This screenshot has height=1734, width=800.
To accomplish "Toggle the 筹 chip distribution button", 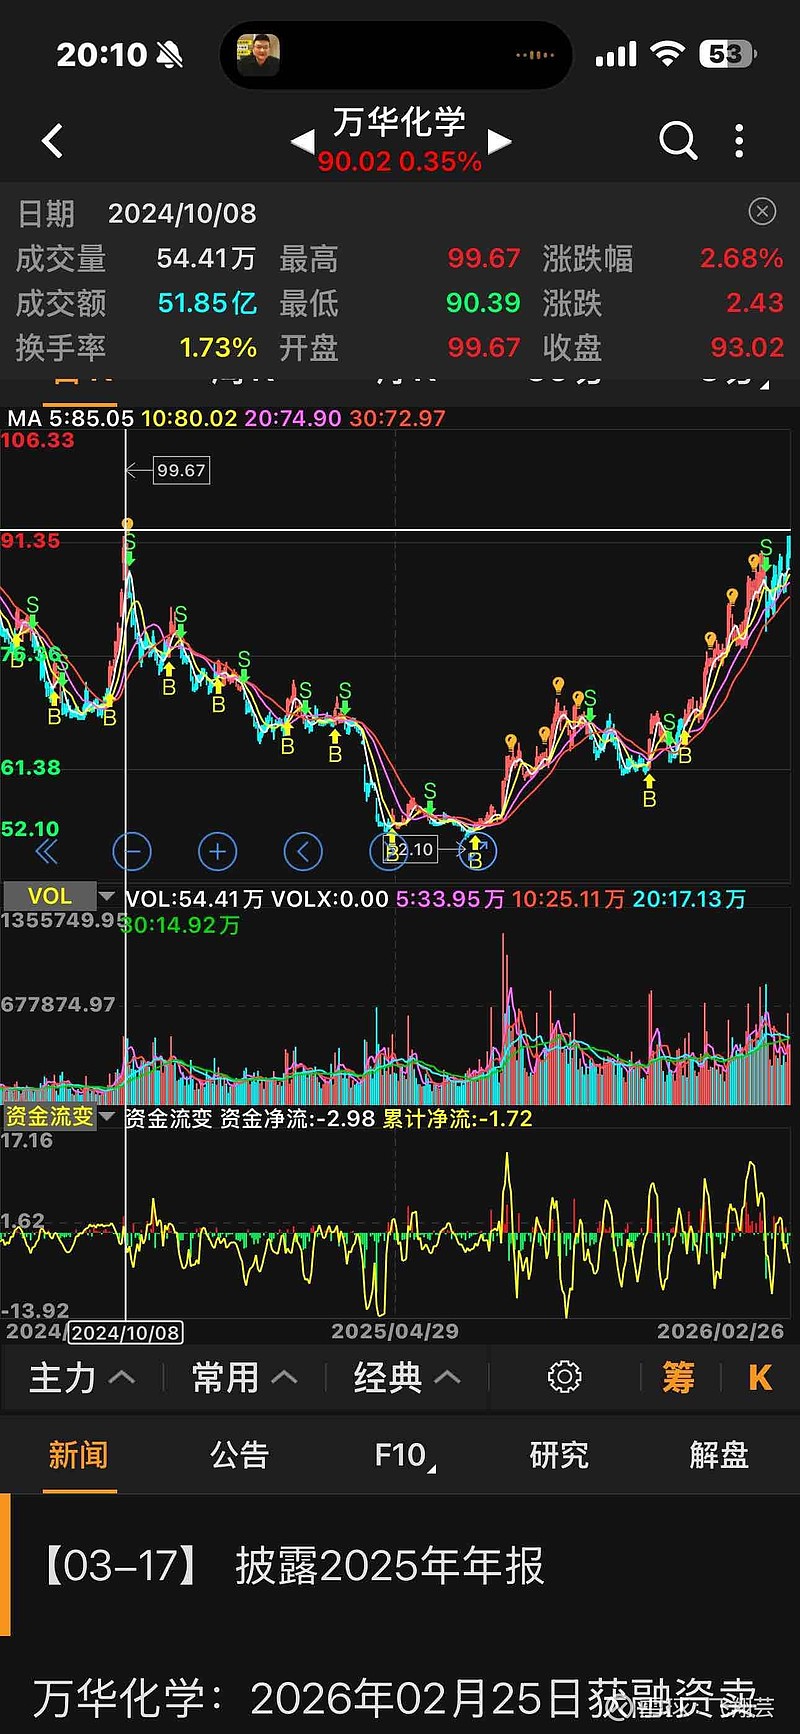I will click(x=678, y=1378).
